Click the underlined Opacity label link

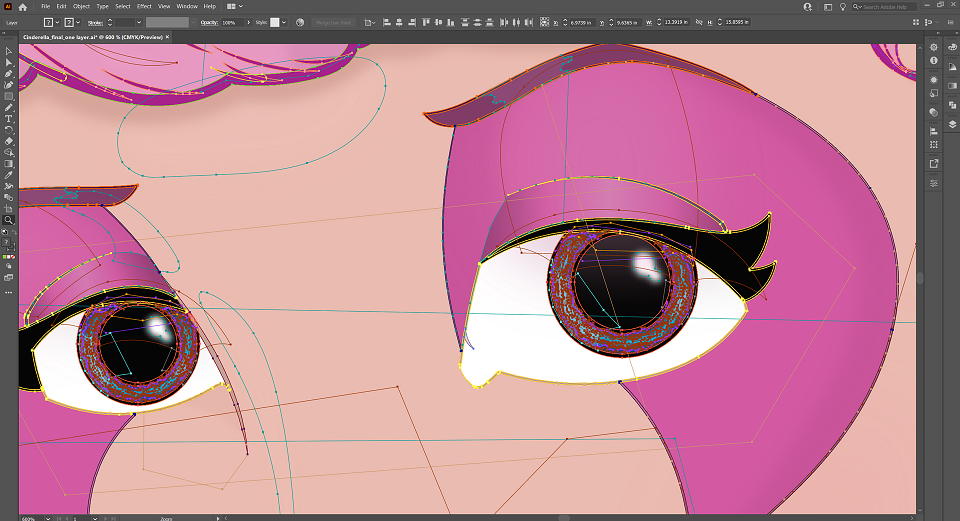(209, 23)
